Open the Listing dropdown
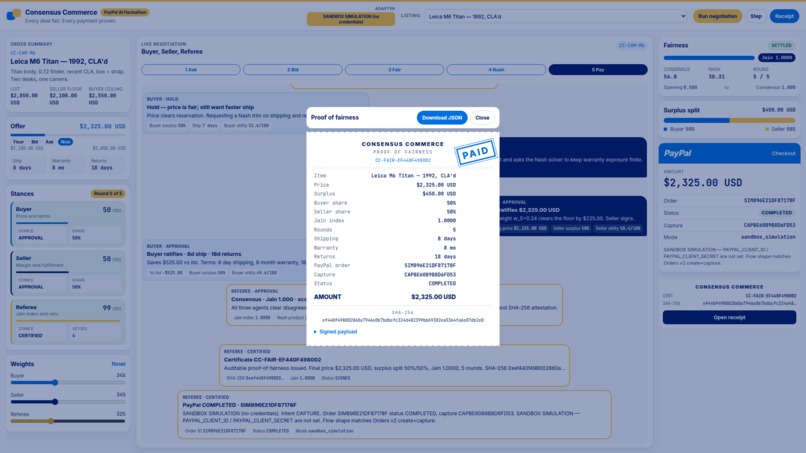The height and width of the screenshot is (453, 806). pos(557,16)
